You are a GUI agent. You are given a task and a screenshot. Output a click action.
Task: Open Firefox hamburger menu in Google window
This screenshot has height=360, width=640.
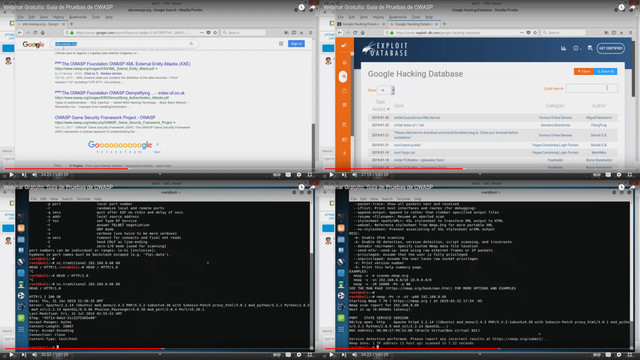(x=311, y=32)
